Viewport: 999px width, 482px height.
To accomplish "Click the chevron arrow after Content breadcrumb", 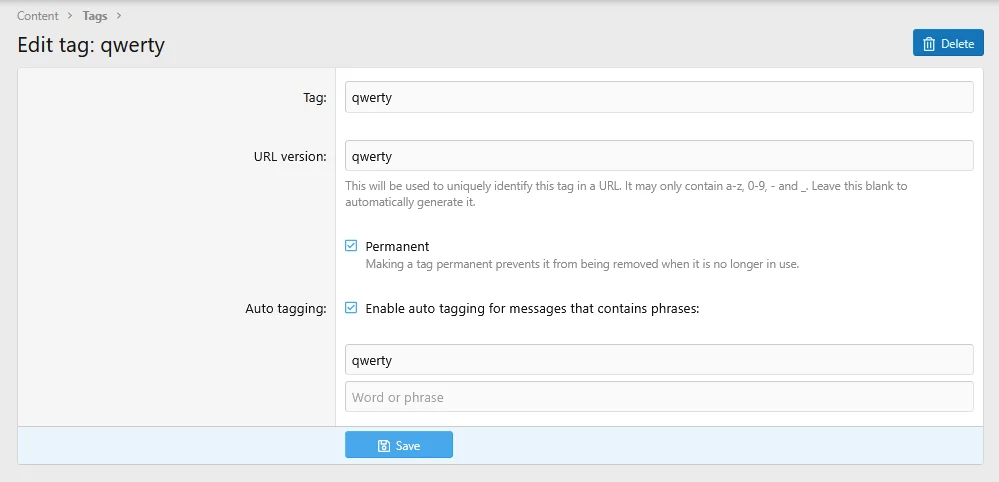I will 70,16.
